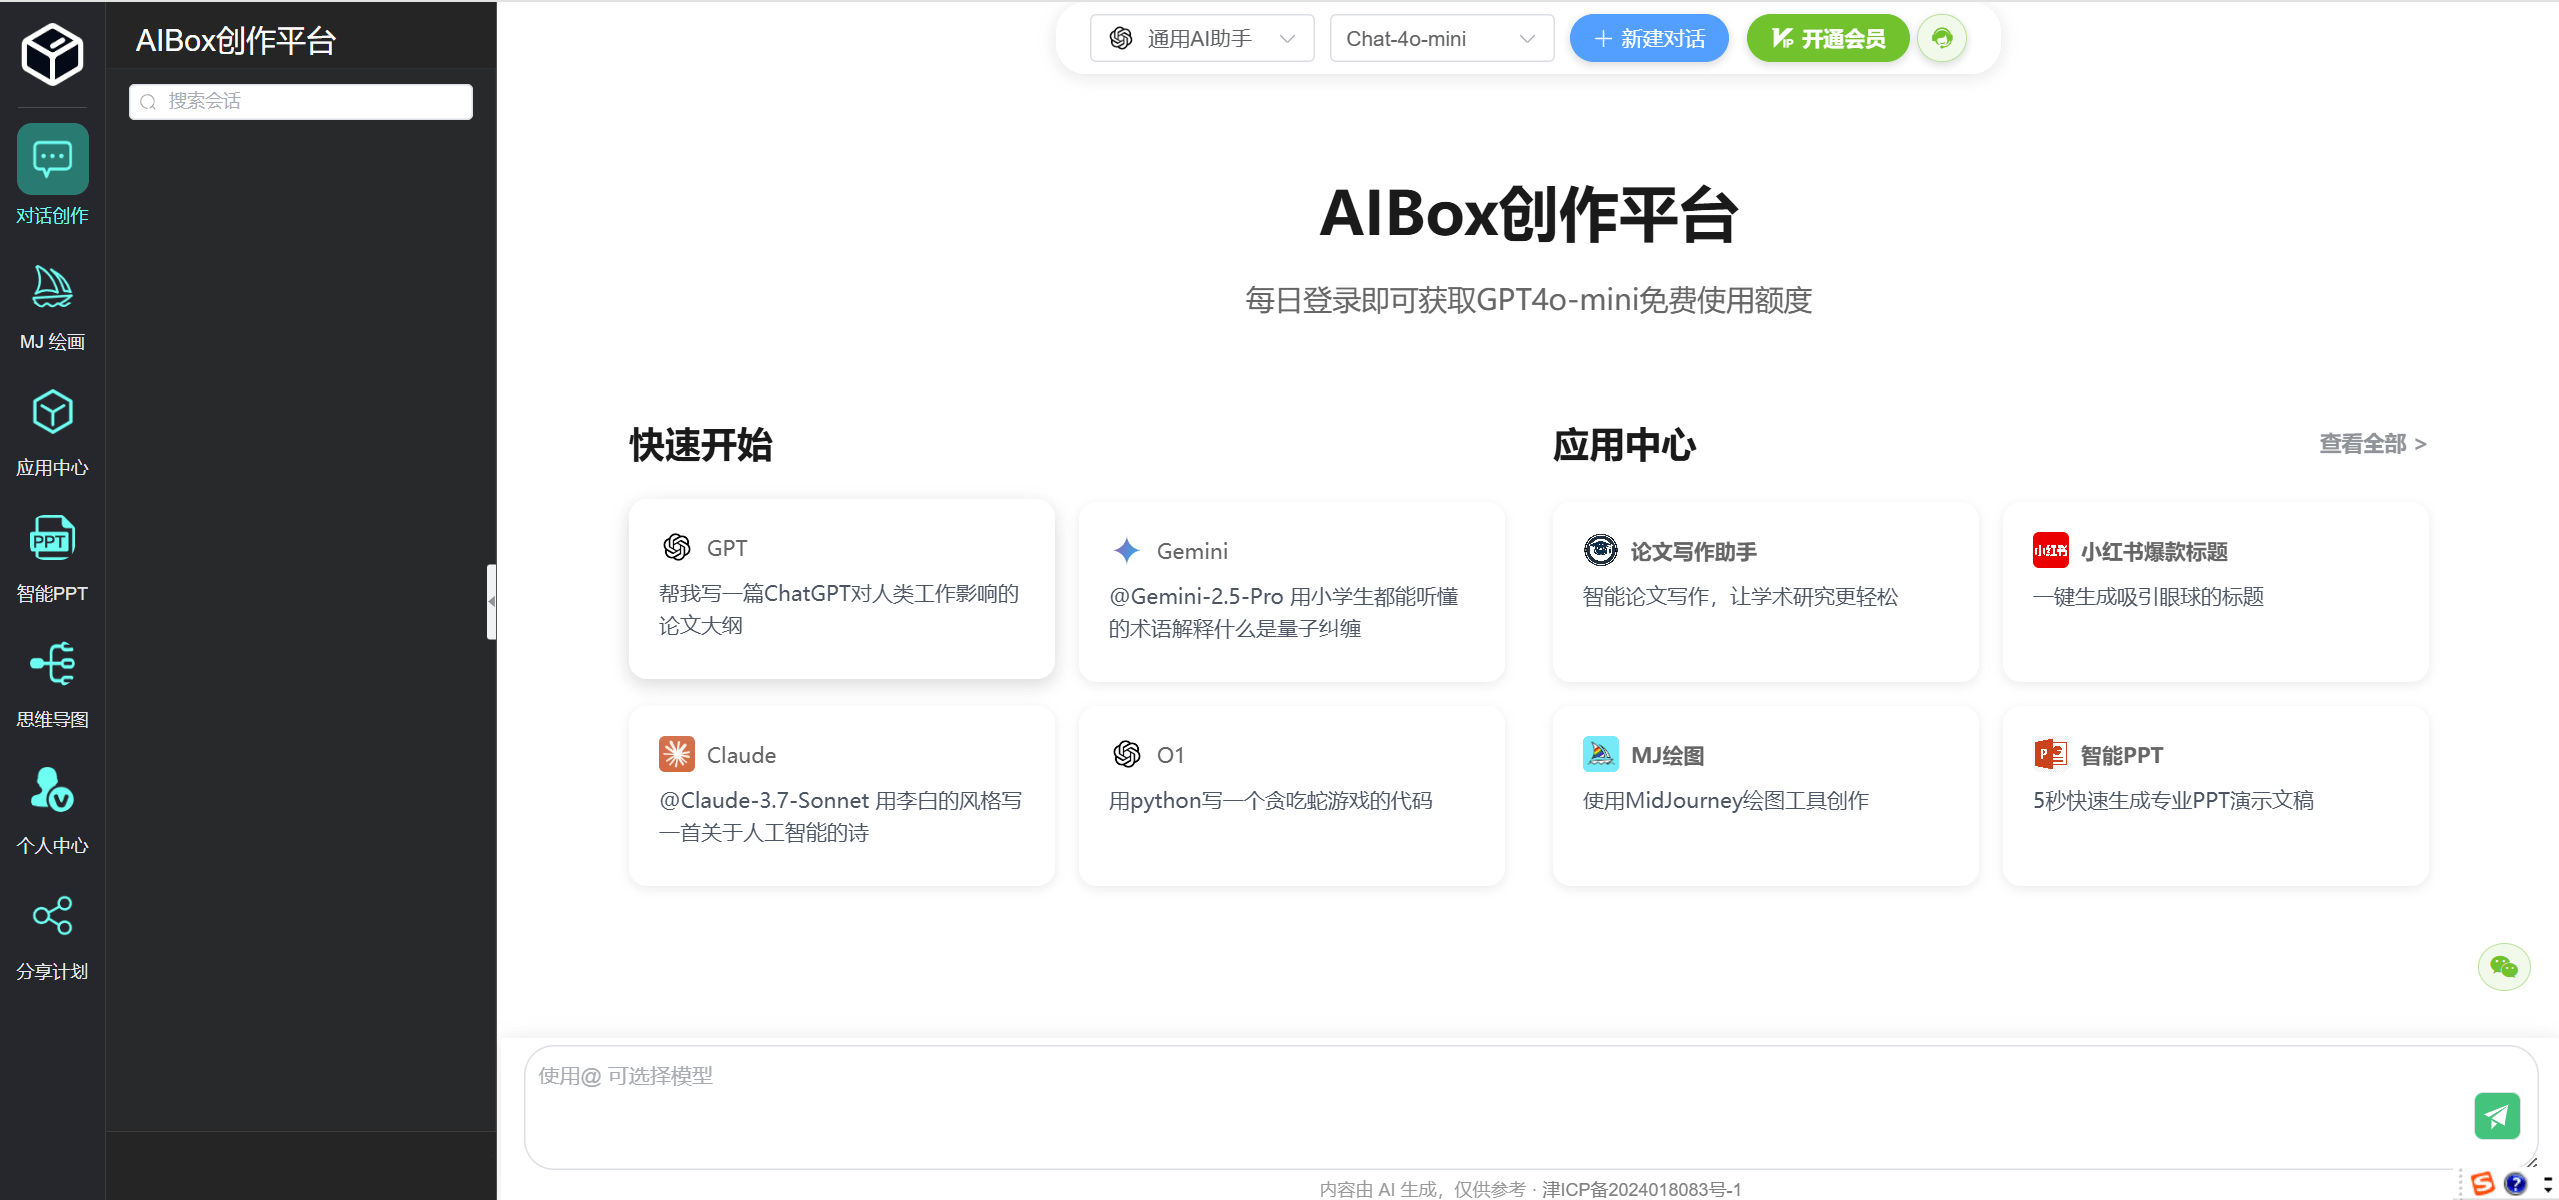
Task: Click the message input box 使用@ 可选择模型
Action: (x=1531, y=1107)
